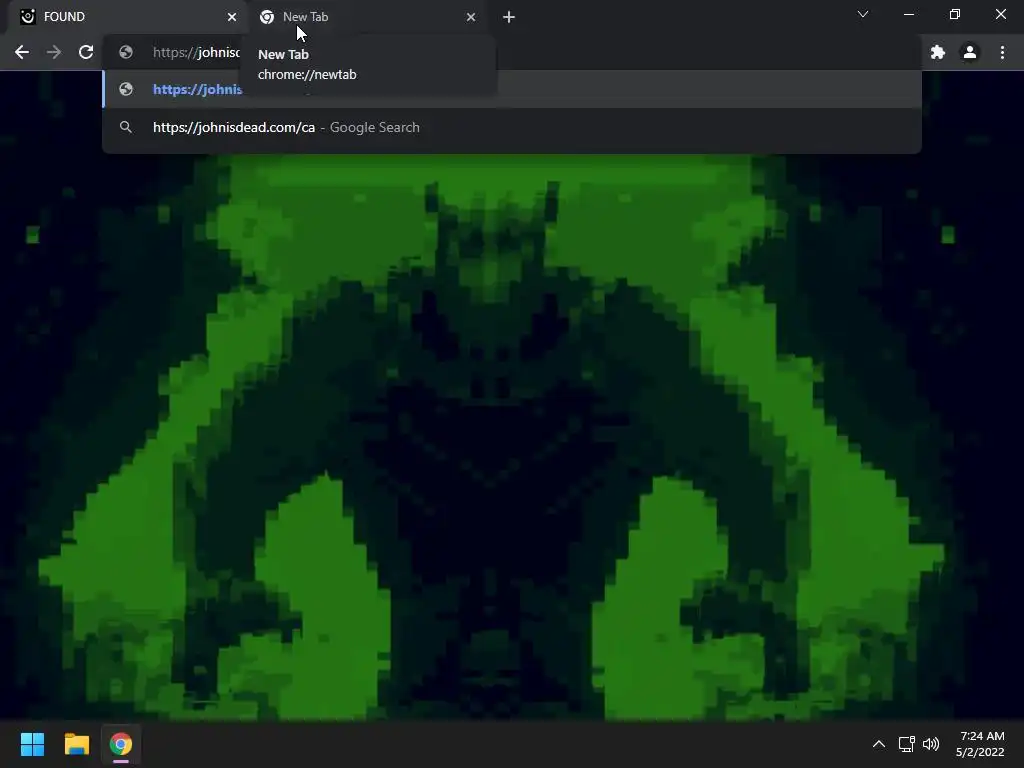Viewport: 1024px width, 768px height.
Task: Open the volume tray icon
Action: point(931,744)
